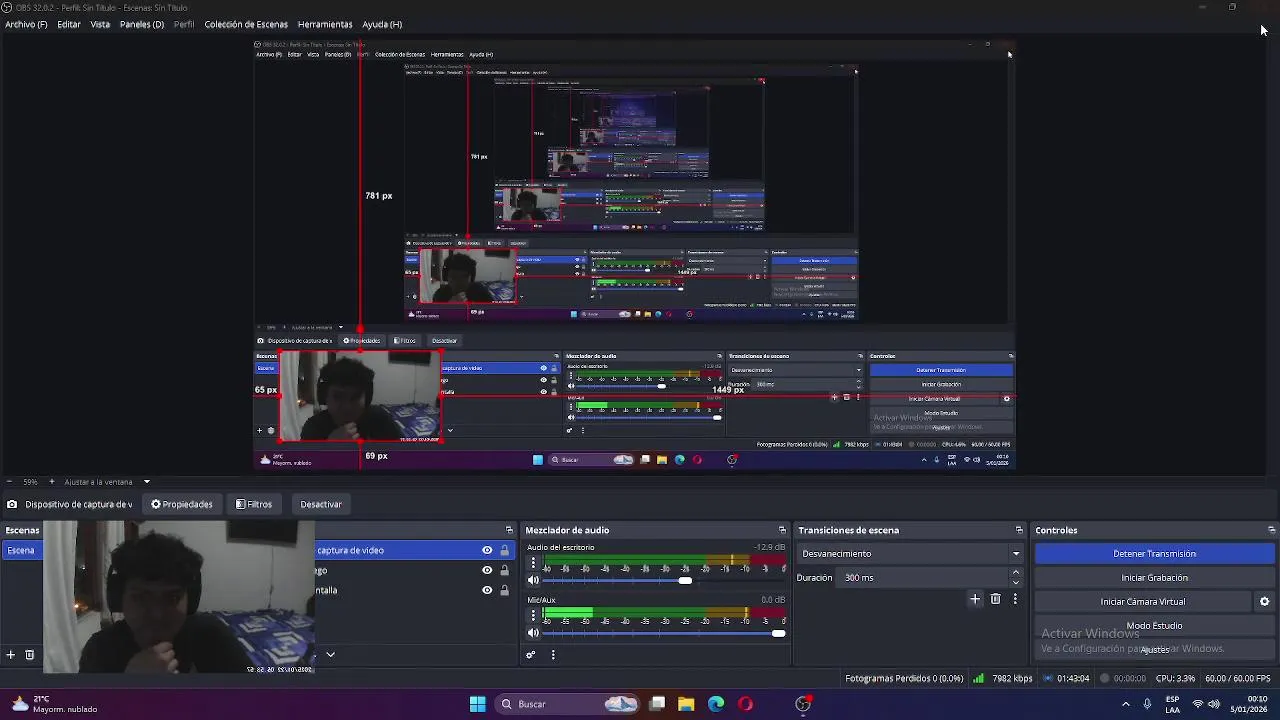Open source Filtros button
Viewport: 1280px width, 720px height.
coord(254,504)
